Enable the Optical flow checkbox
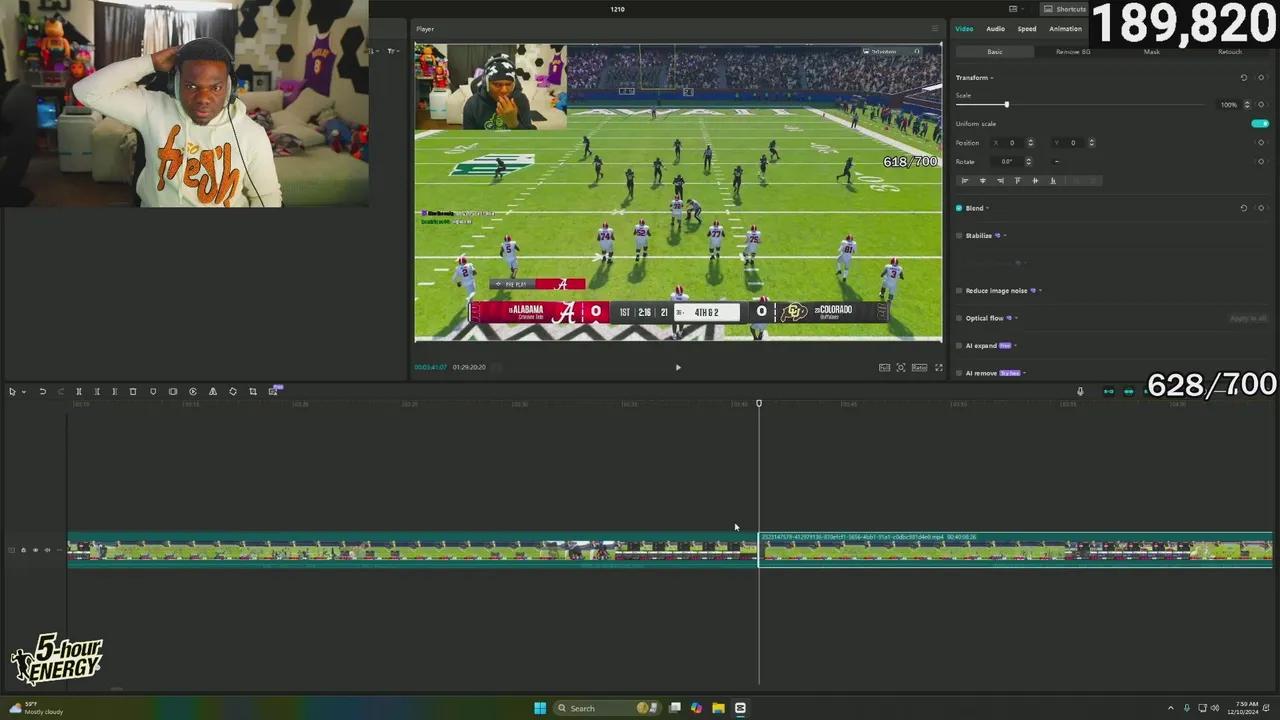This screenshot has width=1280, height=720. coord(959,318)
